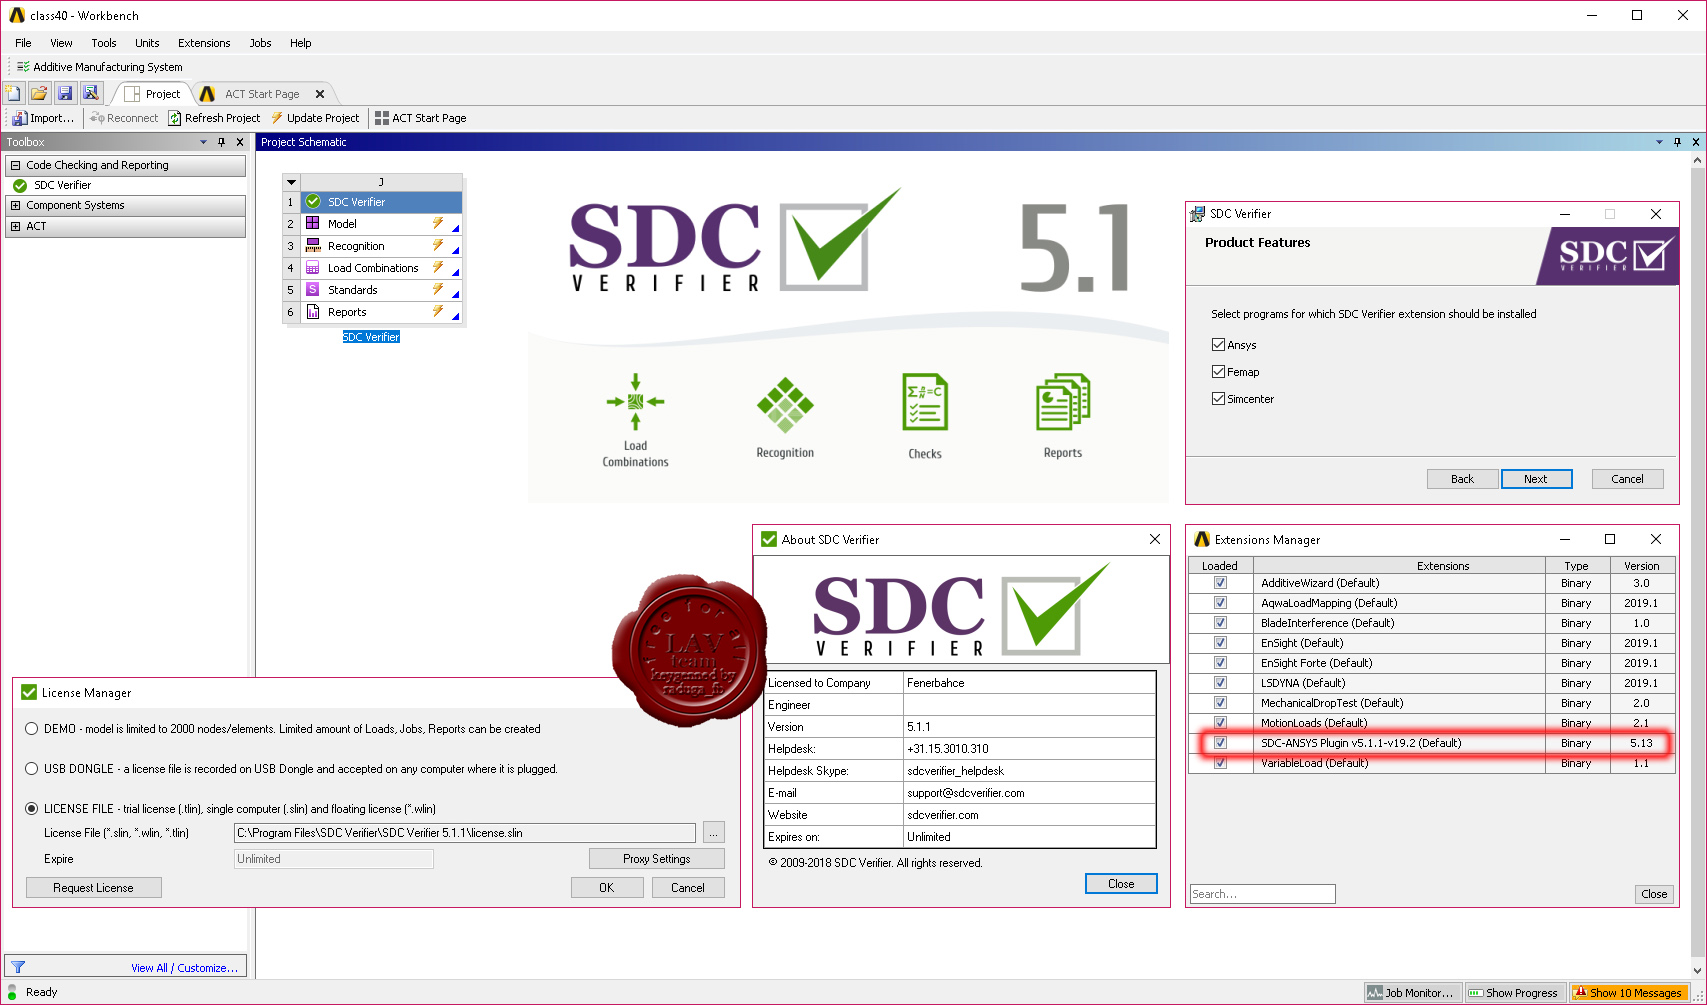
Task: Click the Additive Manufacturing System item
Action: click(99, 67)
